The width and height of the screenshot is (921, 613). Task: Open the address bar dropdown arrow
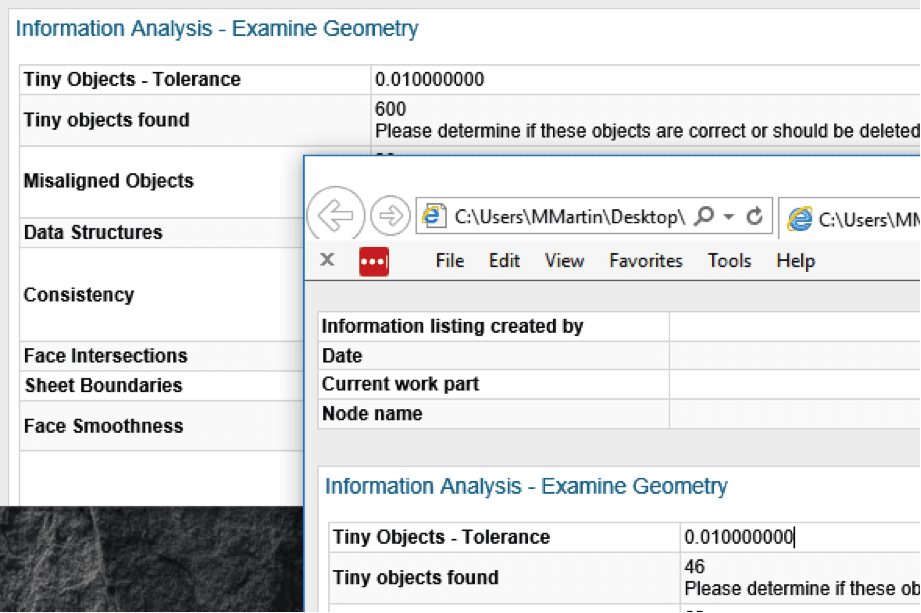click(728, 217)
